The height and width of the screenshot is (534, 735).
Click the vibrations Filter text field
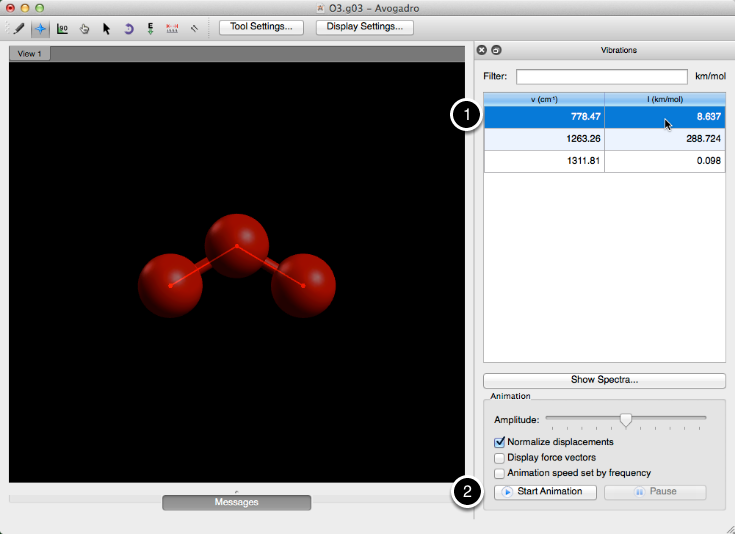[x=602, y=76]
